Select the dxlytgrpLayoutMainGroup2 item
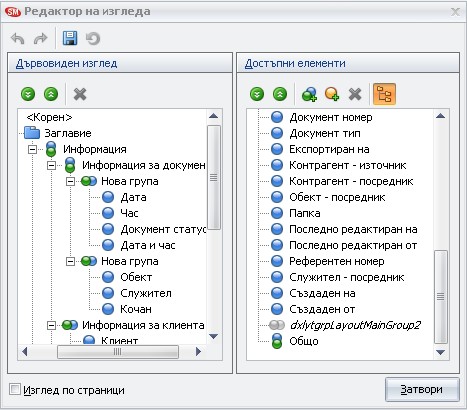This screenshot has width=467, height=410. click(345, 325)
